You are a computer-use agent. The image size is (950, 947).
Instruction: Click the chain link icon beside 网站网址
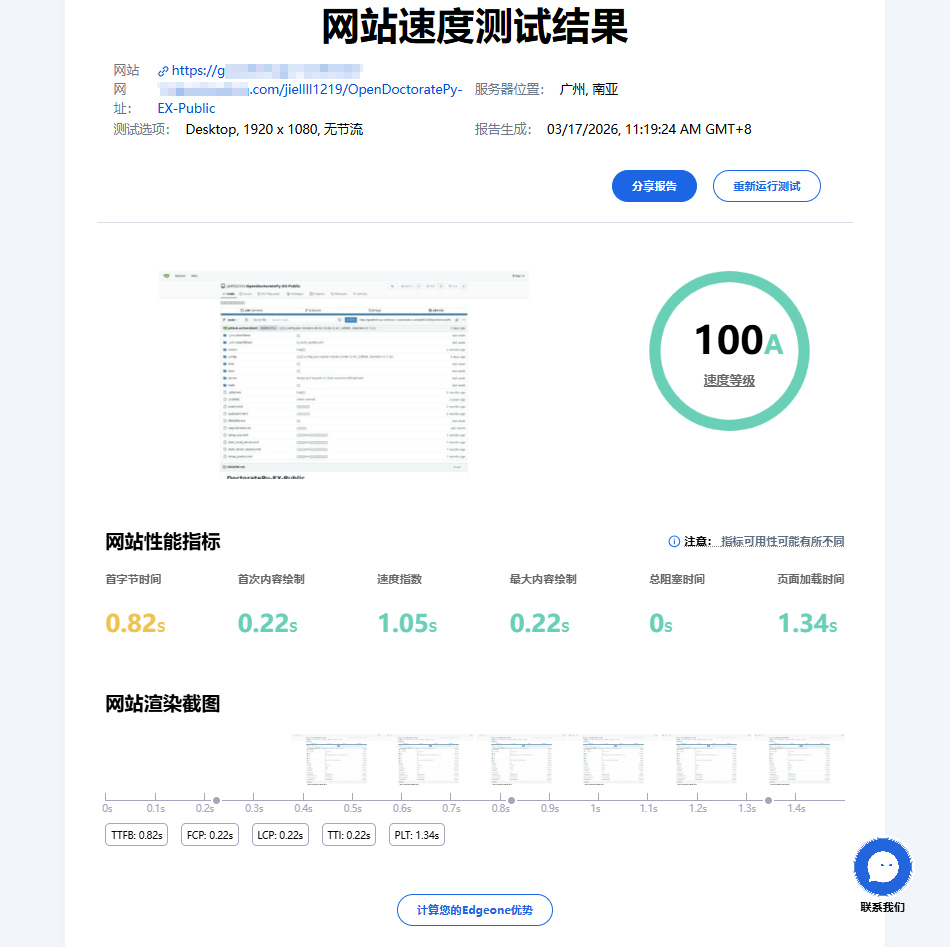point(163,70)
